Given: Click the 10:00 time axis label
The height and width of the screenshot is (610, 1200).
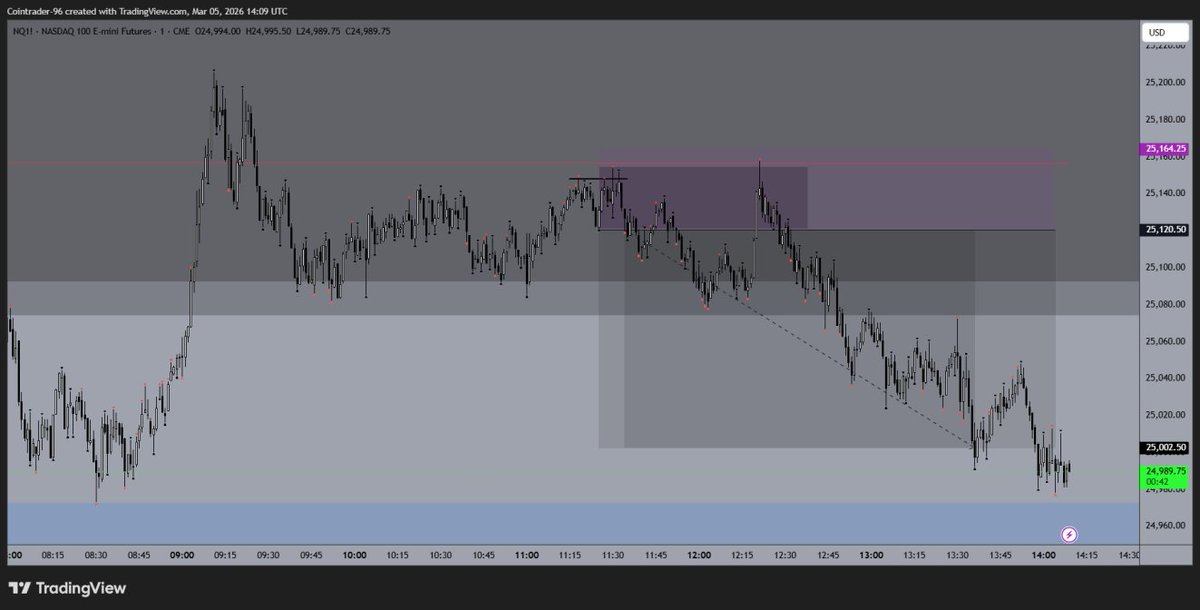Looking at the screenshot, I should [x=355, y=555].
